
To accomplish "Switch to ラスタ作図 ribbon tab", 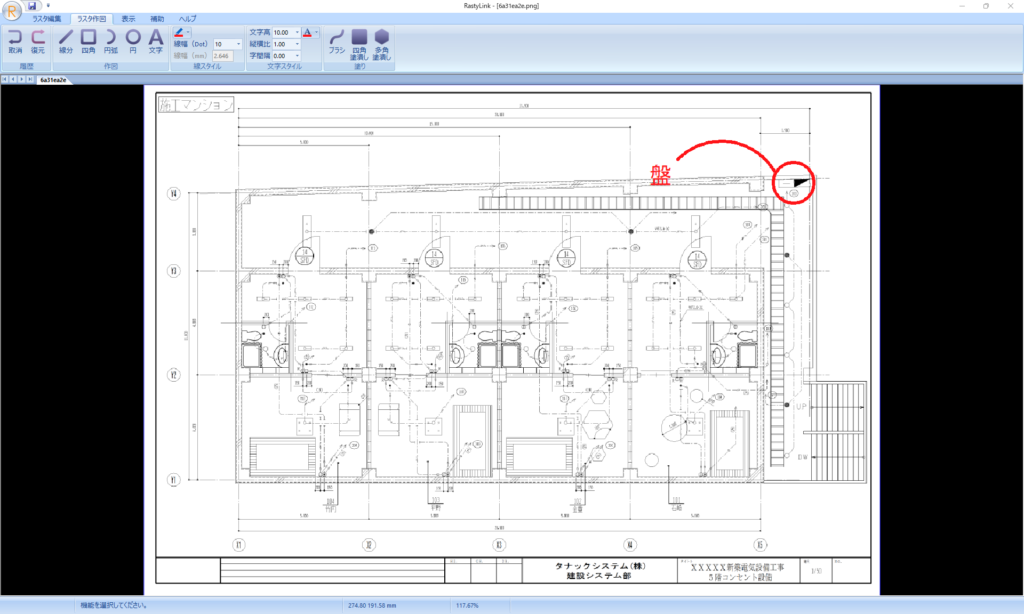I will point(91,19).
